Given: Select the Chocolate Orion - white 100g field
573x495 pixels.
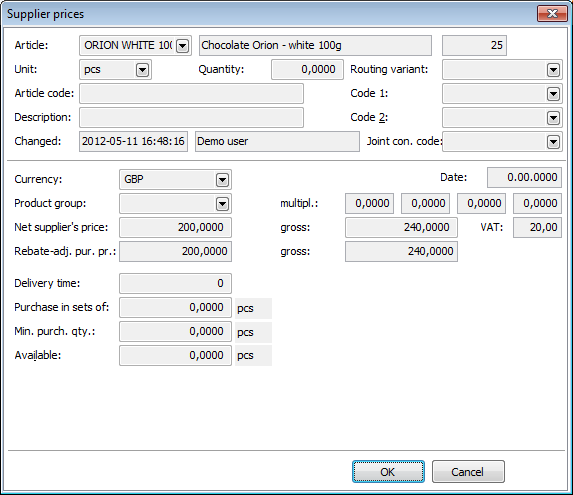Looking at the screenshot, I should click(x=315, y=46).
